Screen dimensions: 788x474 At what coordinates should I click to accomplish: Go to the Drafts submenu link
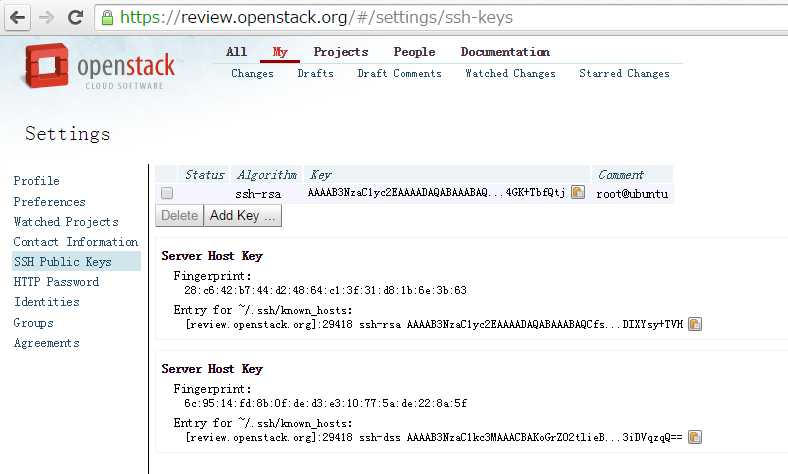pyautogui.click(x=316, y=73)
